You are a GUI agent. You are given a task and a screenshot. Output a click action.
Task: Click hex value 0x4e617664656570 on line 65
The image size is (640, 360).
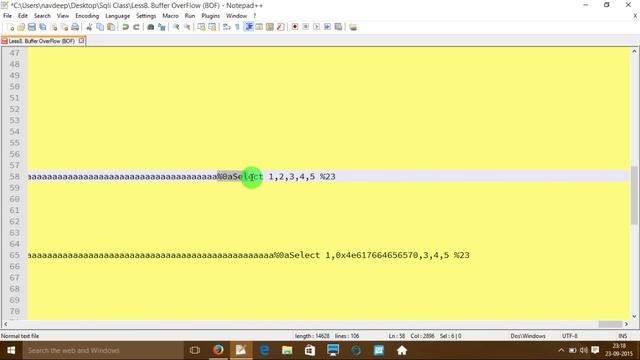(377, 255)
